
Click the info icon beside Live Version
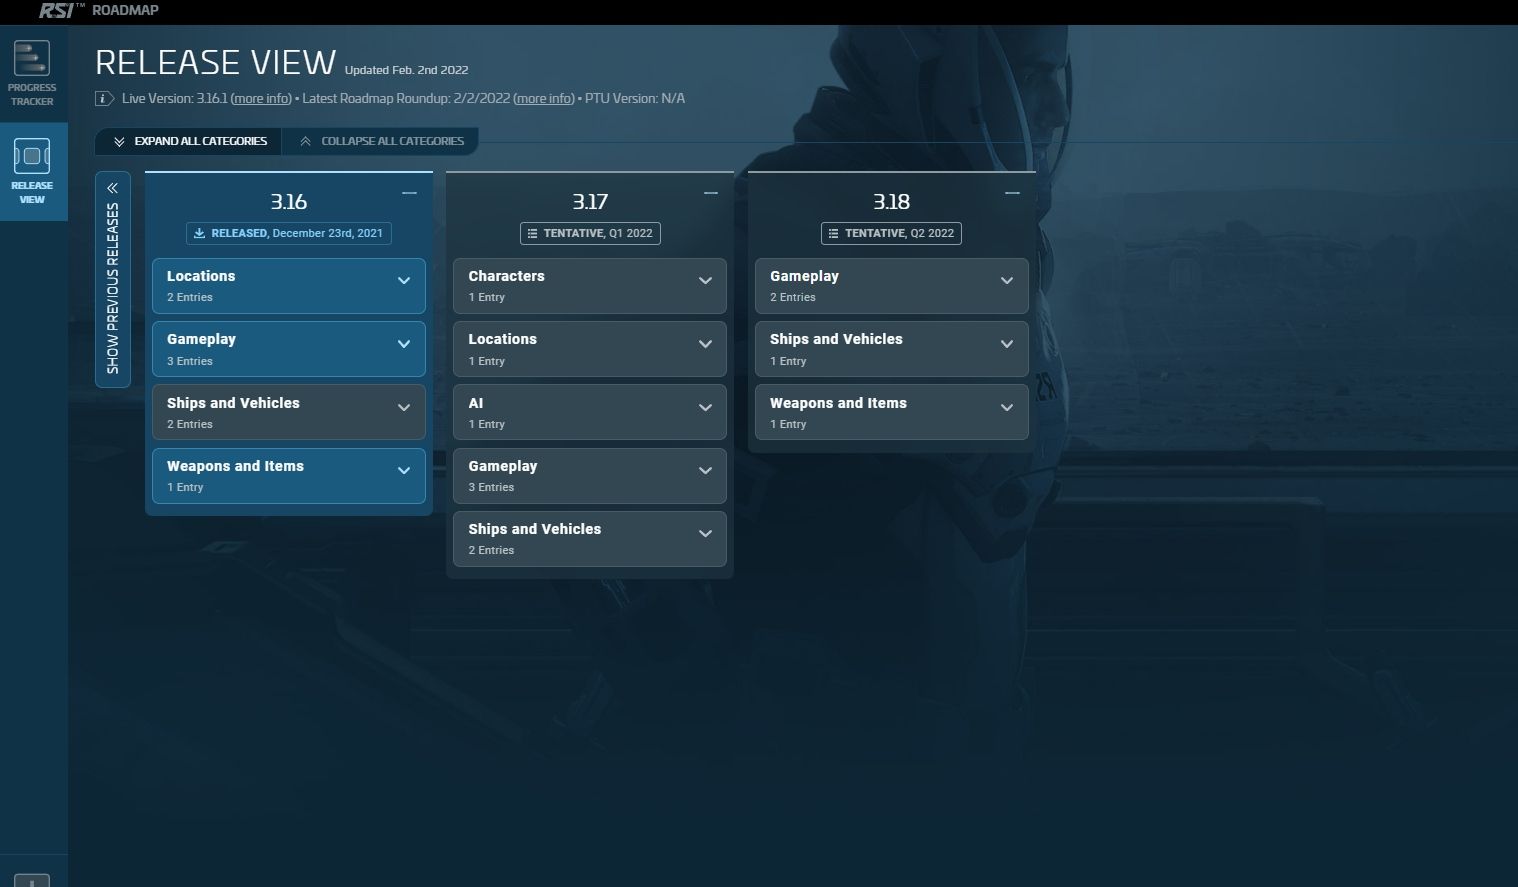tap(103, 98)
